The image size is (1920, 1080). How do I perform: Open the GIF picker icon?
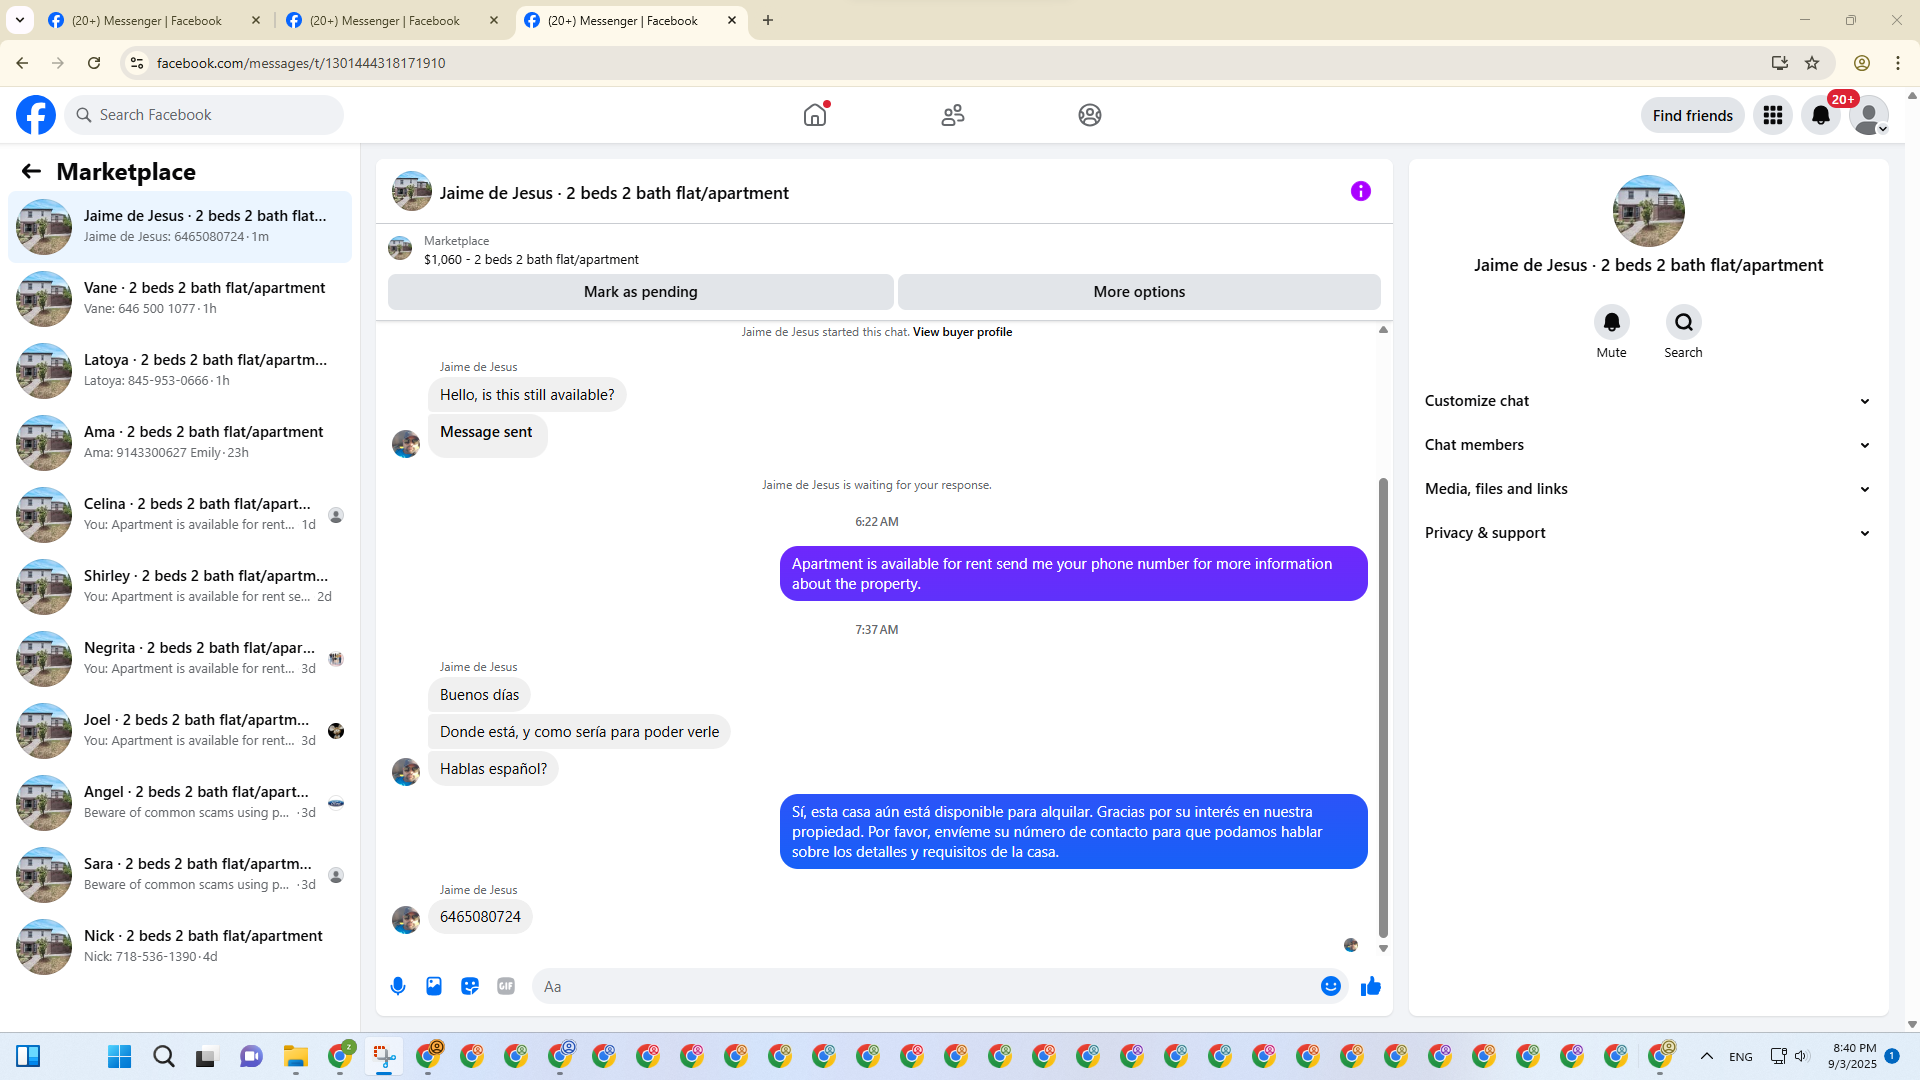506,986
